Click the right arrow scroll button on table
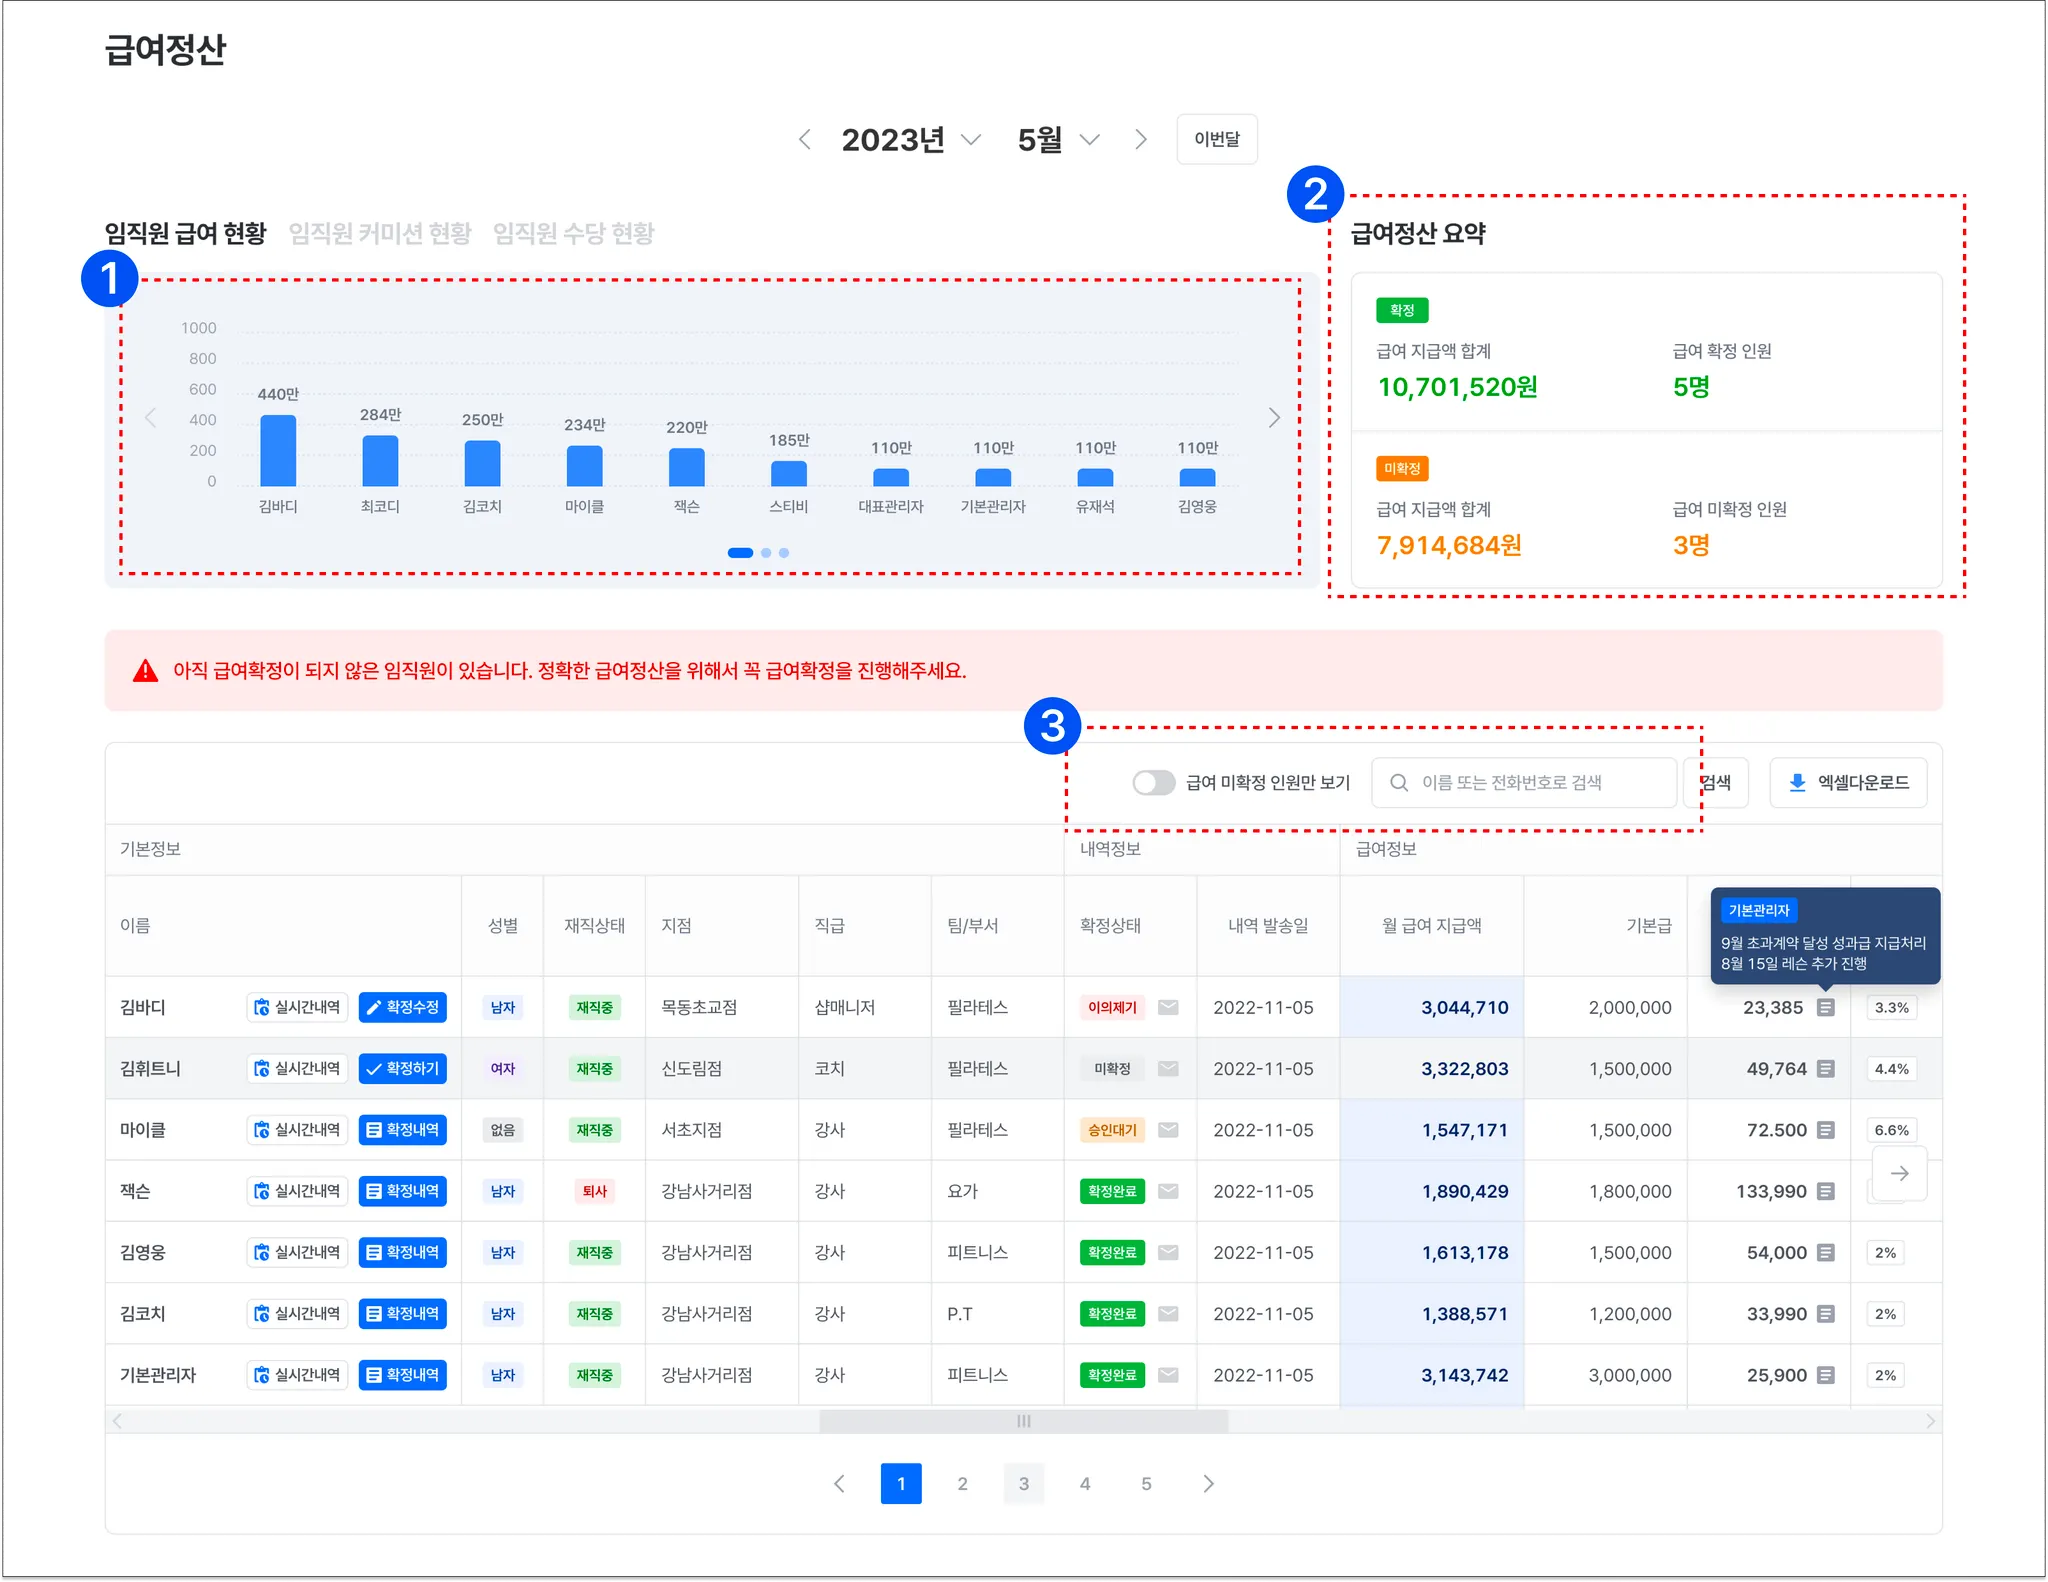The image size is (2048, 1582). pyautogui.click(x=1899, y=1173)
